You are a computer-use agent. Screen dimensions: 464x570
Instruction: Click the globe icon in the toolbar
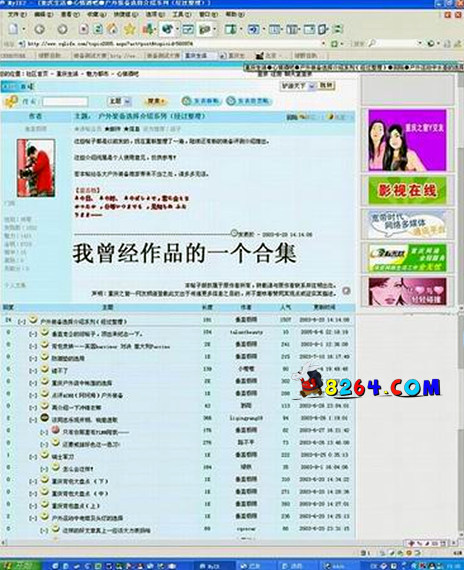[x=168, y=29]
